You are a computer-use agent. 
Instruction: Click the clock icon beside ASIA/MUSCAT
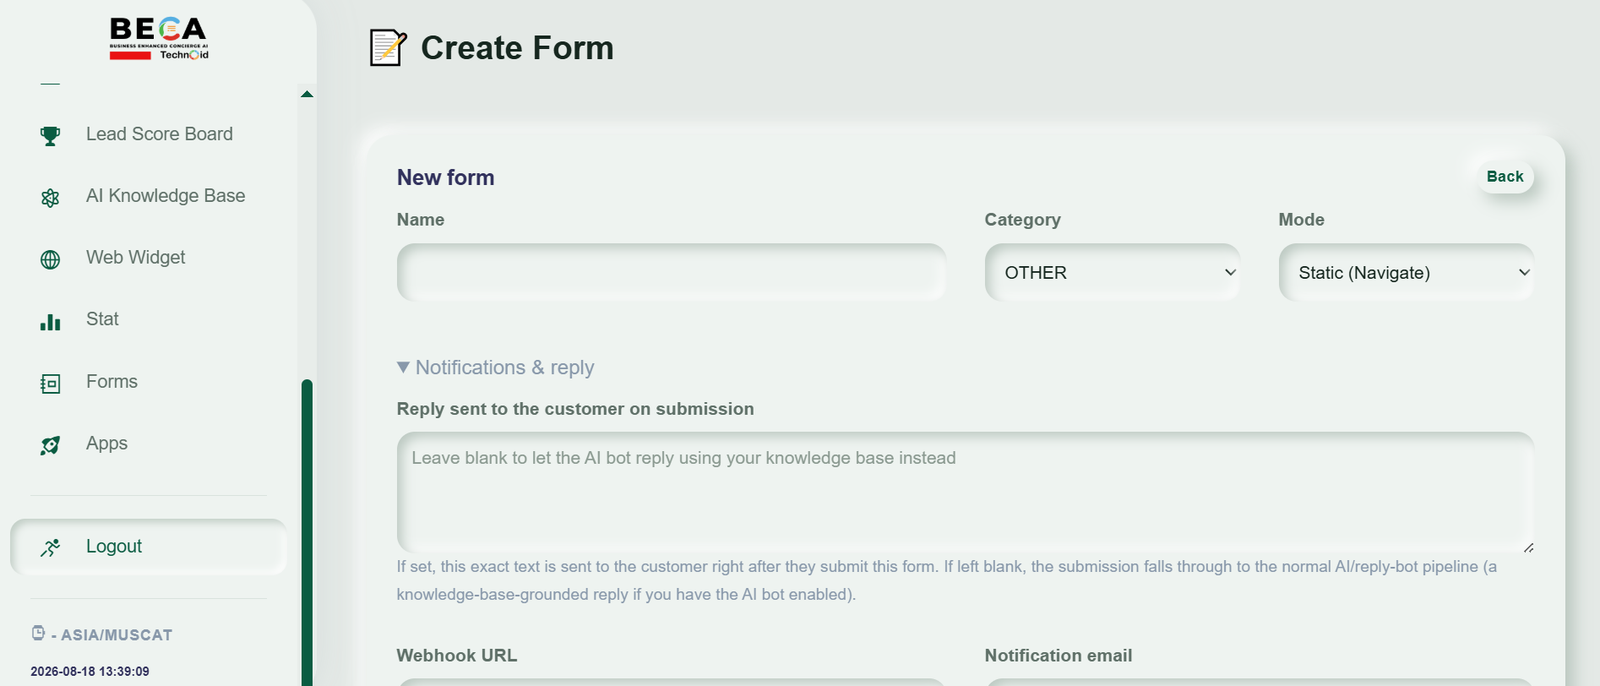pyautogui.click(x=38, y=633)
